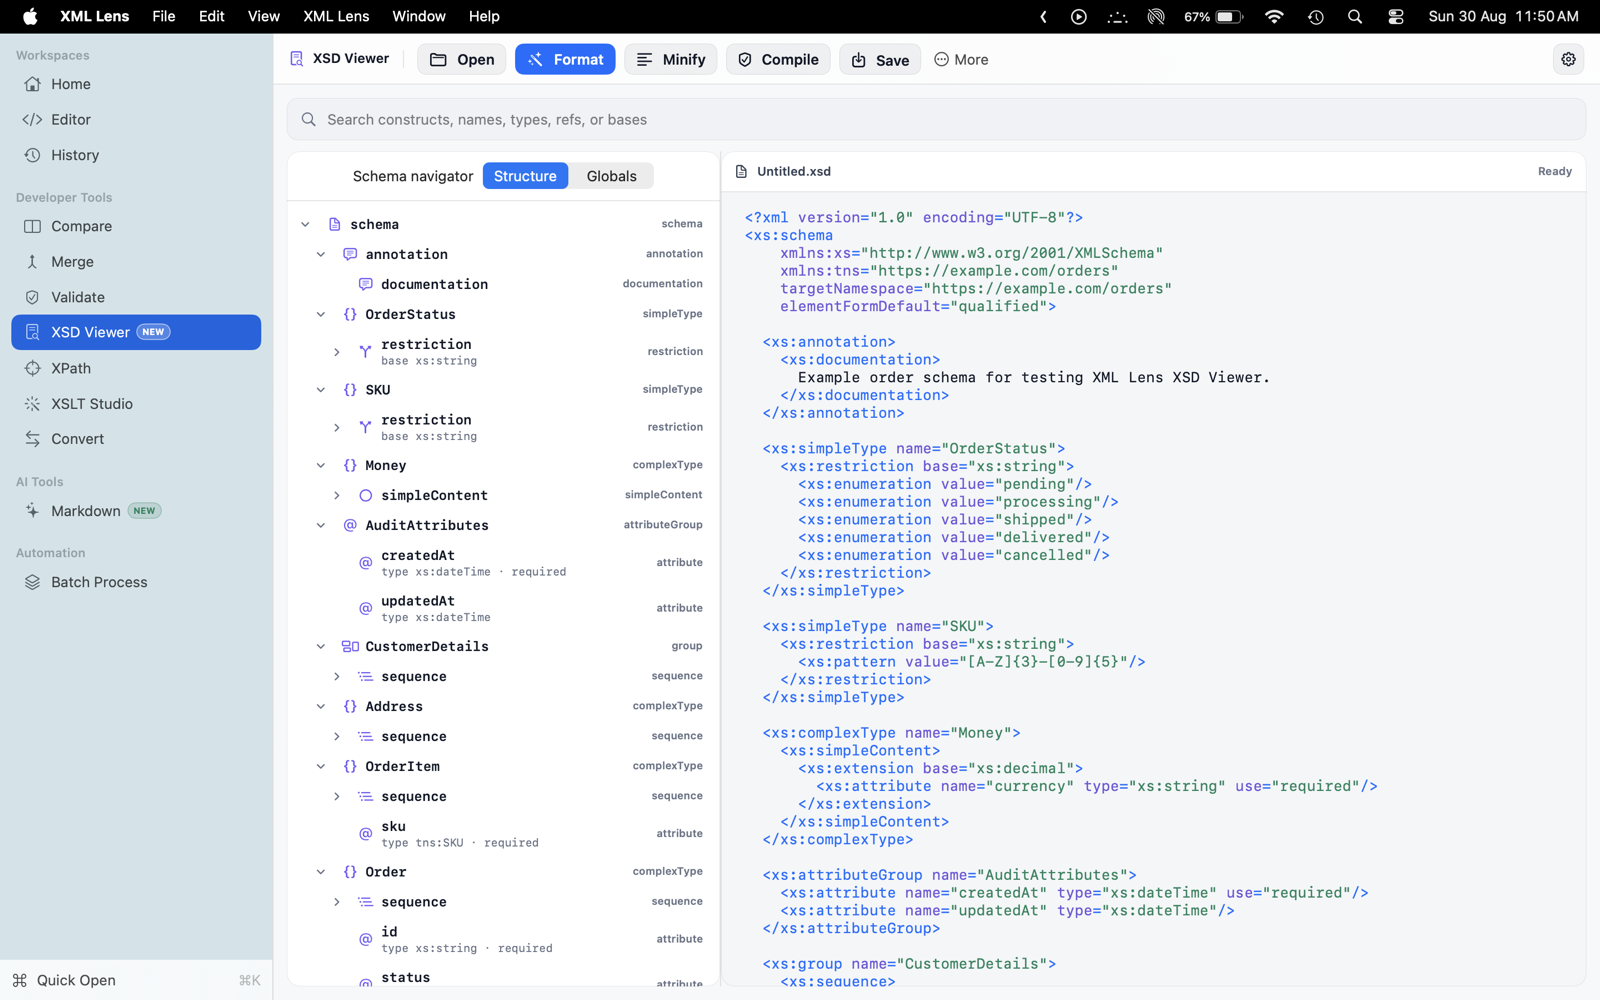1600x1000 pixels.
Task: Expand the simpleContent node under Money
Action: pos(337,496)
